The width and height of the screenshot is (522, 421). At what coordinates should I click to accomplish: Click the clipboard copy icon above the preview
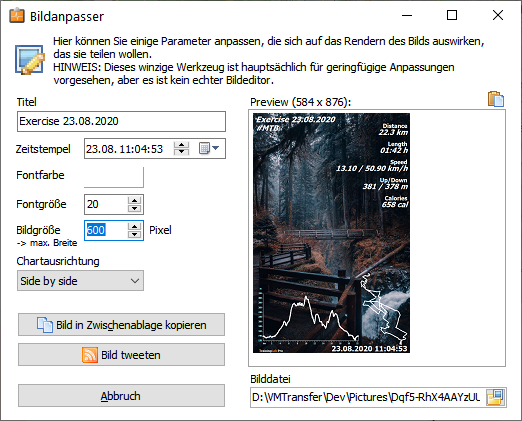[x=496, y=99]
